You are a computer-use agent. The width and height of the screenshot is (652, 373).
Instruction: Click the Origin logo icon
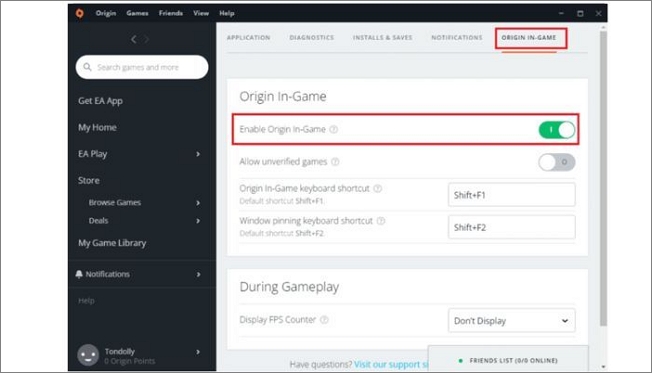click(x=79, y=13)
